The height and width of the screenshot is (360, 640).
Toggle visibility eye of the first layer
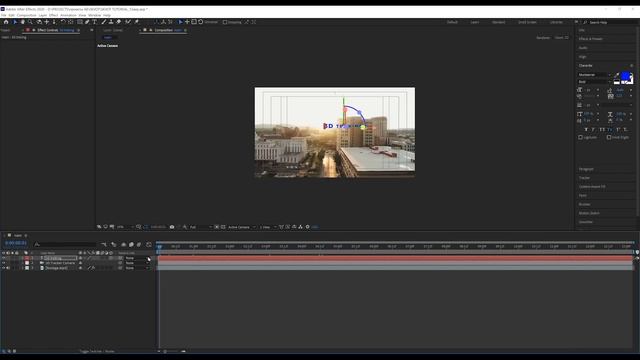(4, 258)
